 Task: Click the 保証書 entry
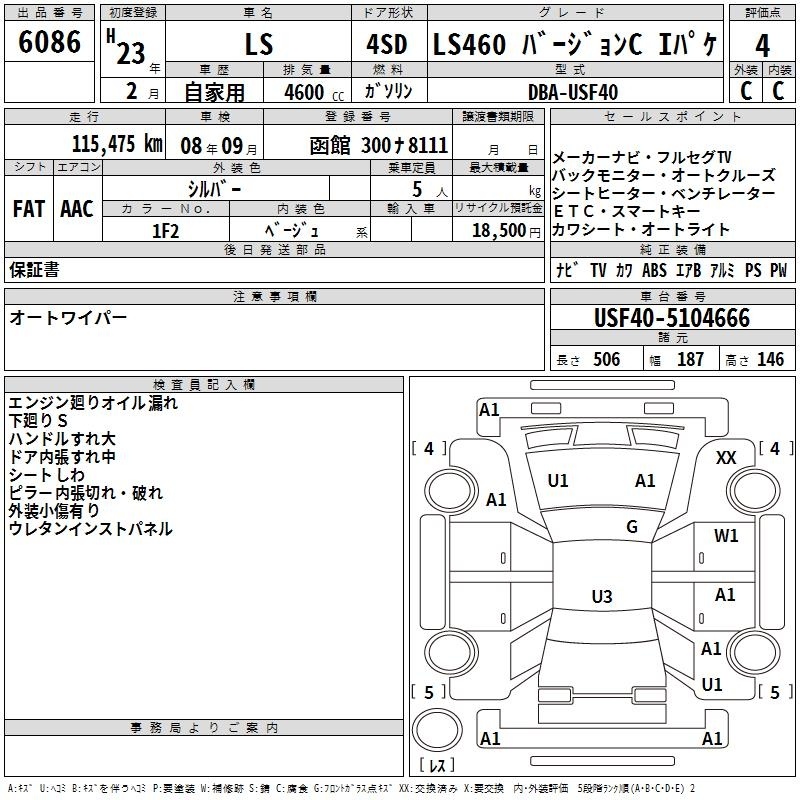coord(34,270)
